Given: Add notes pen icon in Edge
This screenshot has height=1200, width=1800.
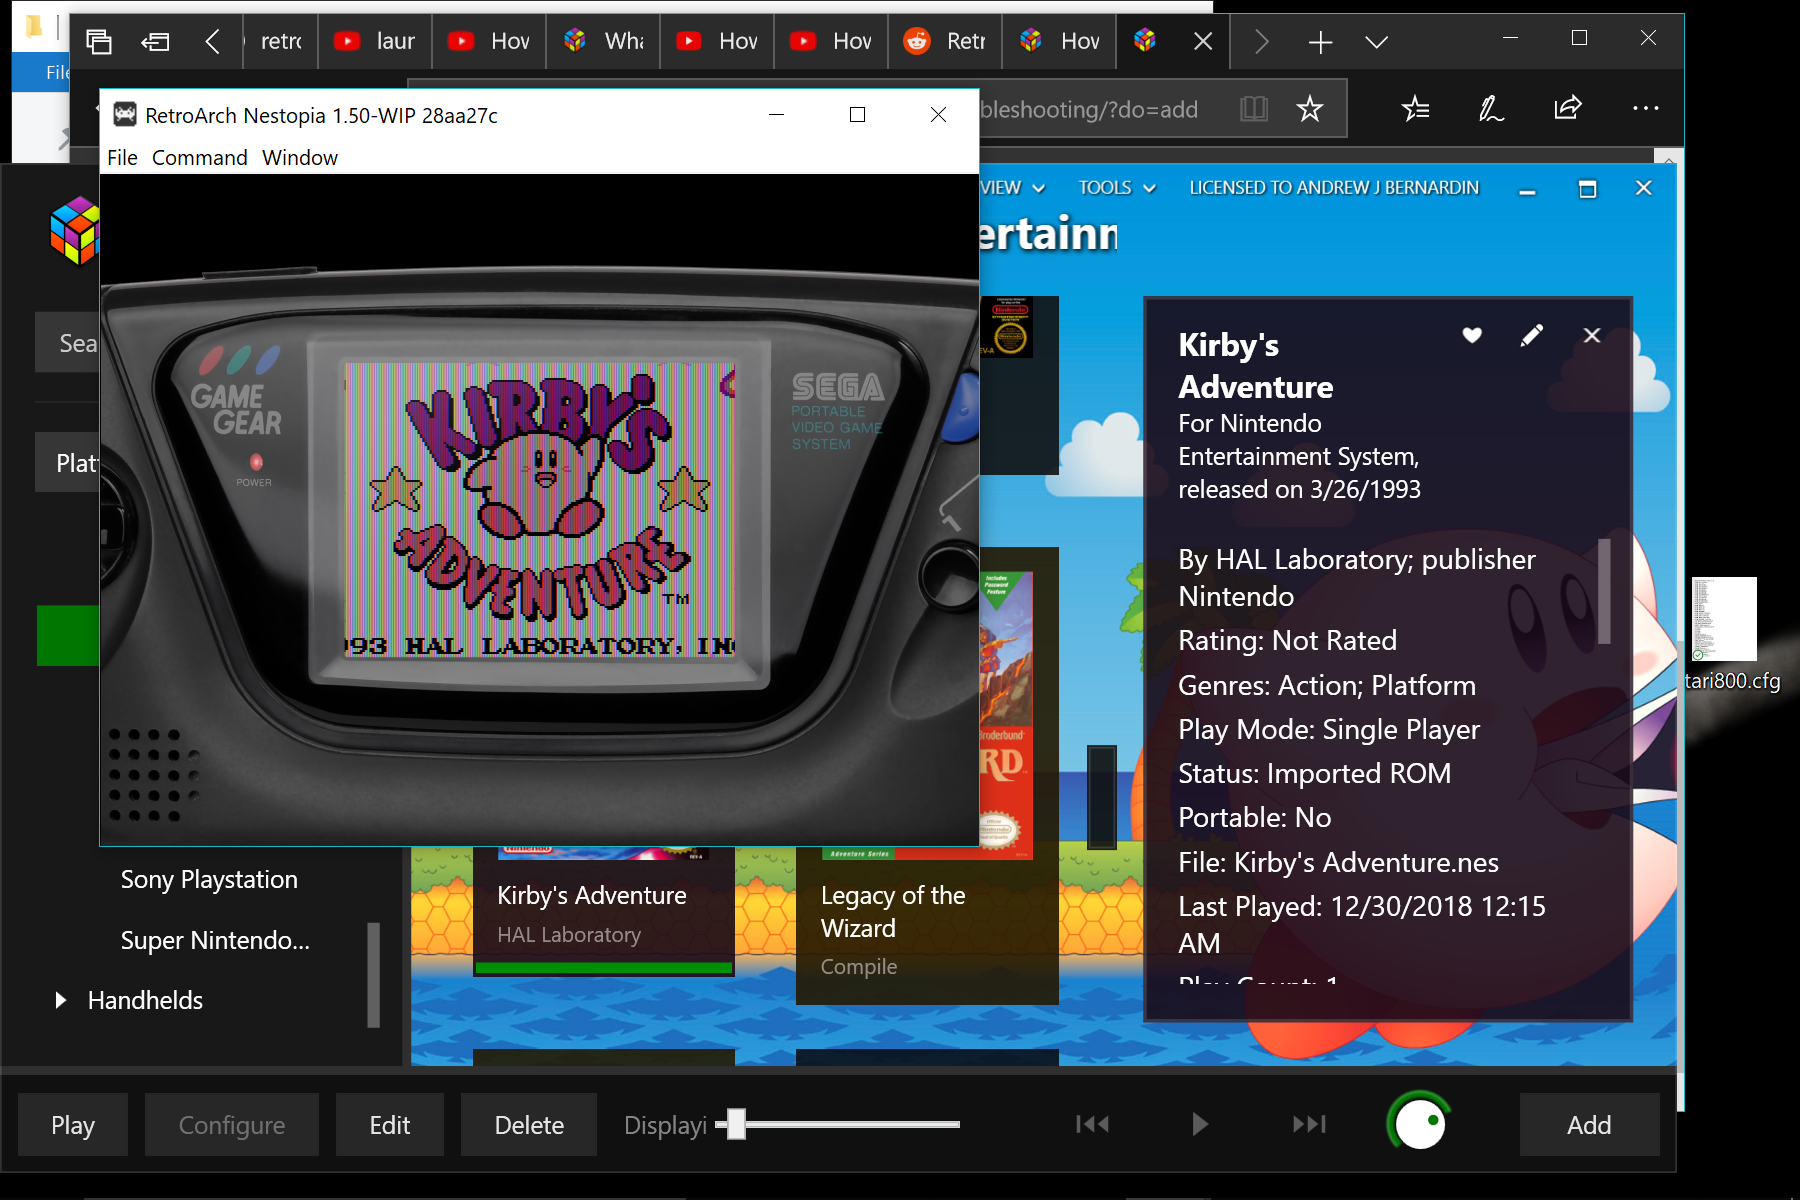Looking at the screenshot, I should 1491,108.
